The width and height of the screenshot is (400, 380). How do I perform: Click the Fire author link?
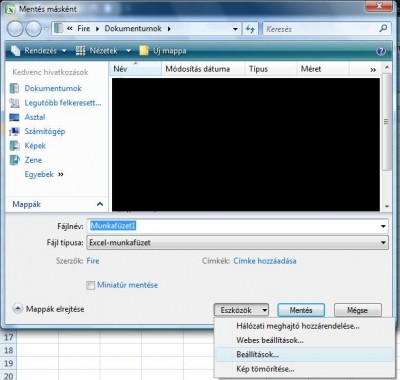click(93, 261)
